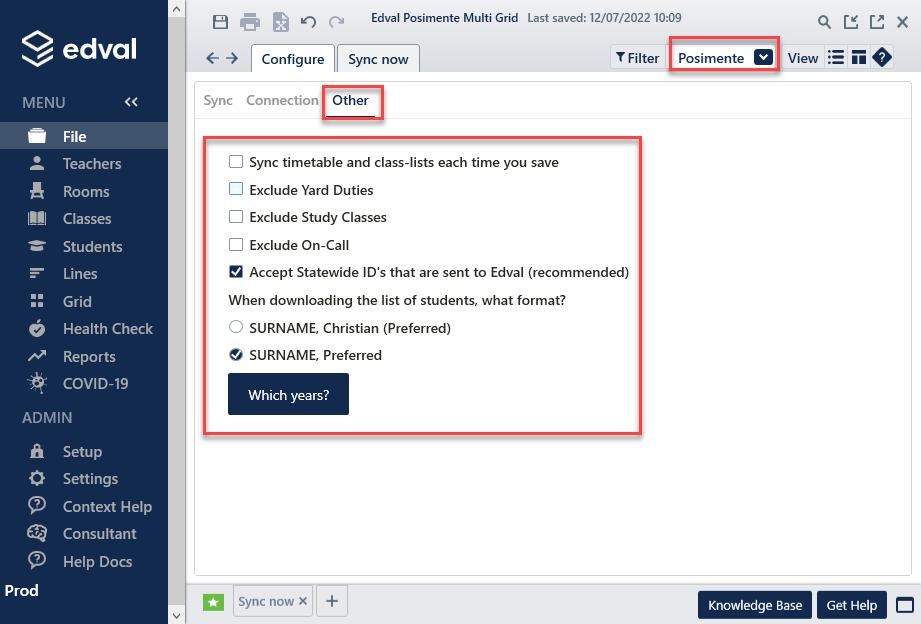Tick Exclude Study Classes checkbox
Image resolution: width=921 pixels, height=624 pixels.
point(236,217)
